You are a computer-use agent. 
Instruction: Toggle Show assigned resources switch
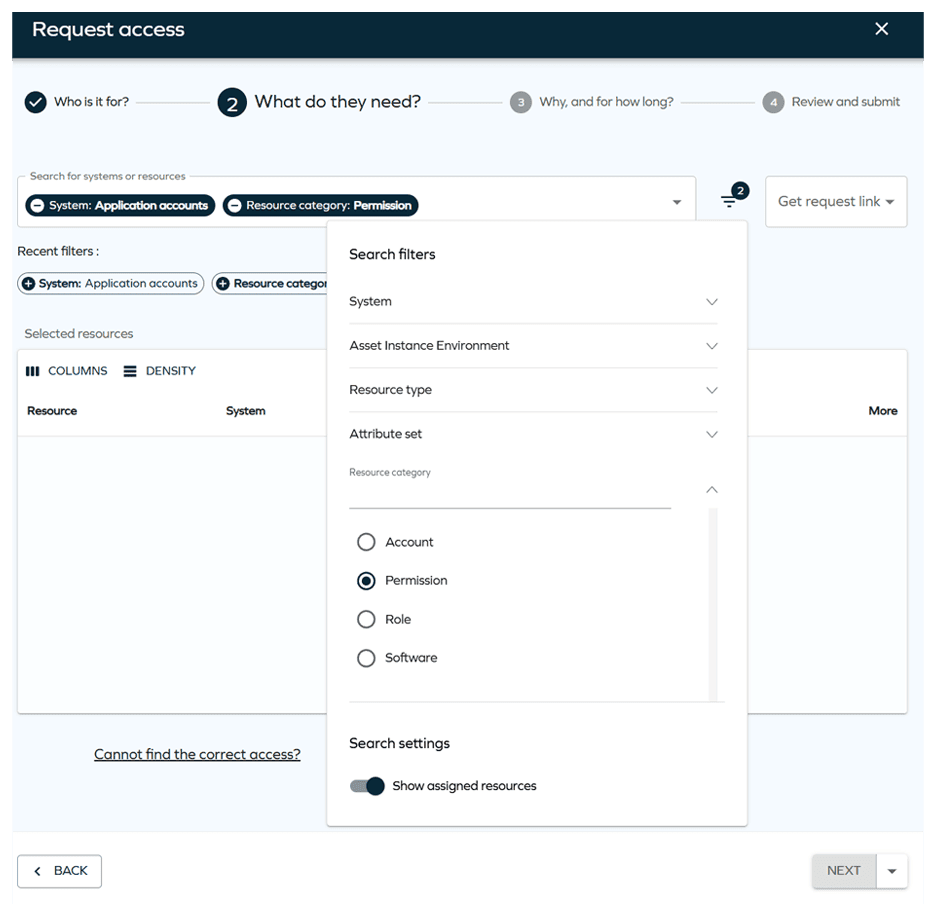pos(367,786)
